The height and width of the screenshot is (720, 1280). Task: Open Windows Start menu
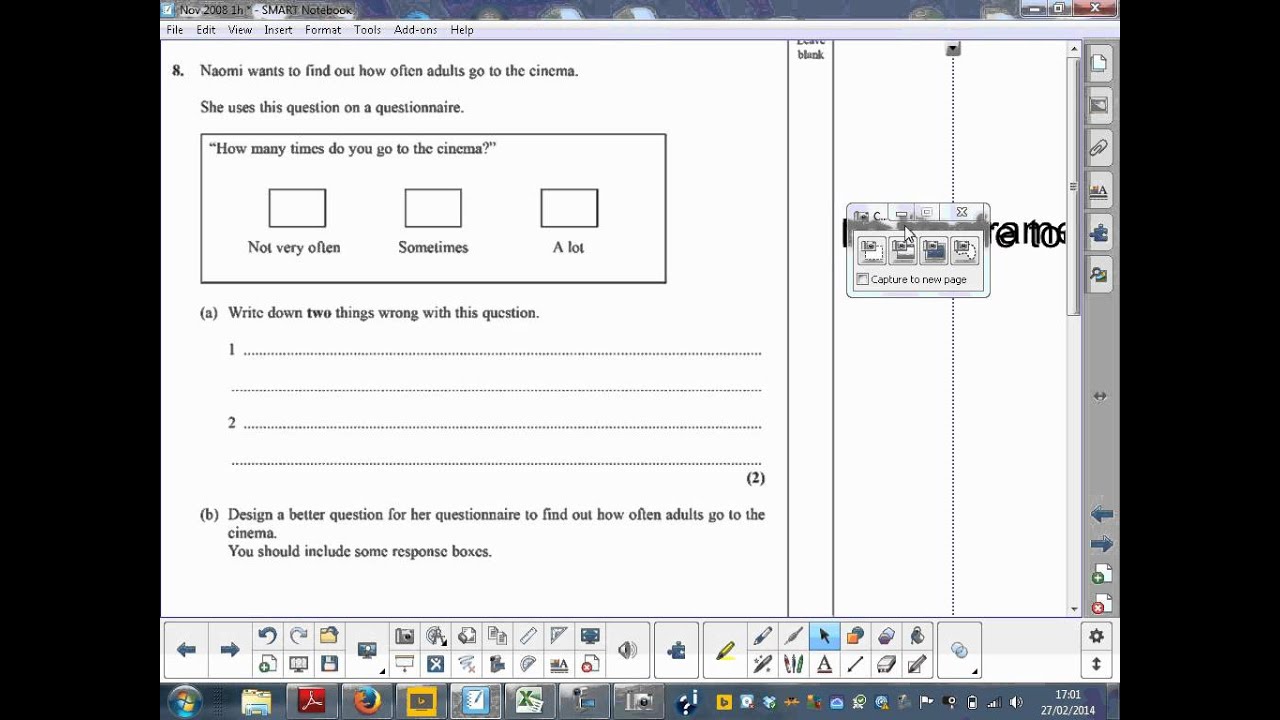185,702
